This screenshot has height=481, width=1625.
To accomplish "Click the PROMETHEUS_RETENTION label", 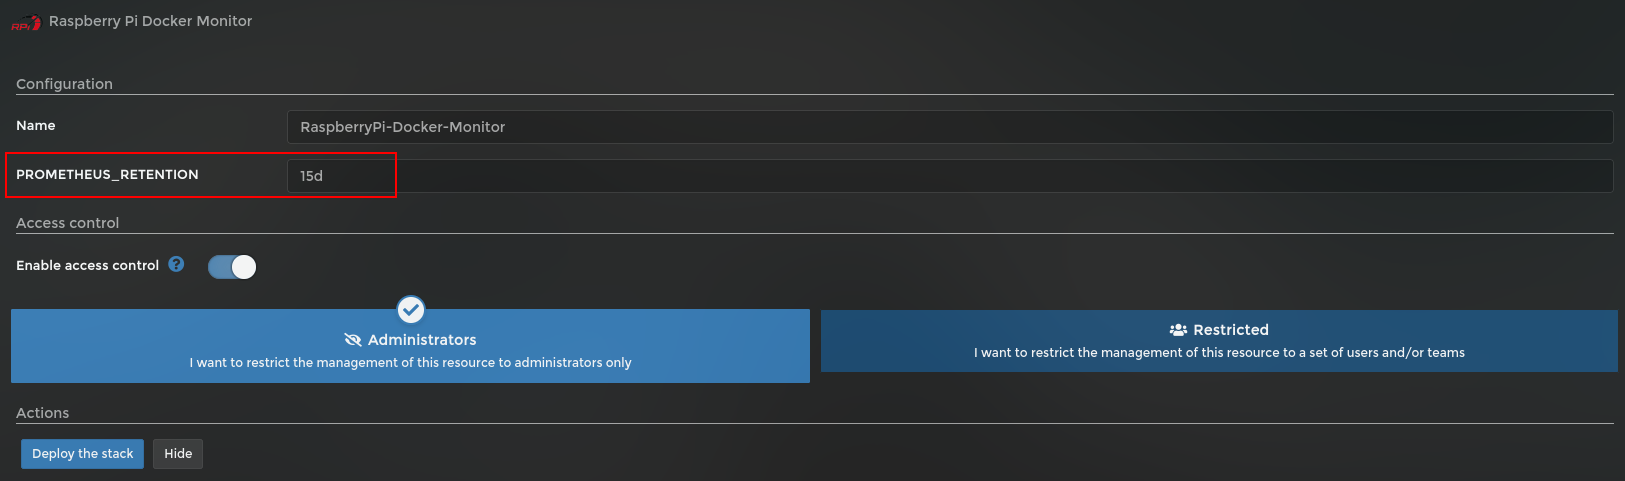I will click(107, 175).
